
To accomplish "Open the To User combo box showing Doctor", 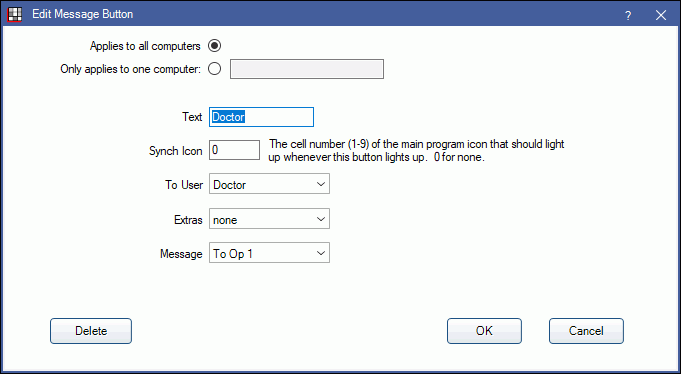I will 269,184.
